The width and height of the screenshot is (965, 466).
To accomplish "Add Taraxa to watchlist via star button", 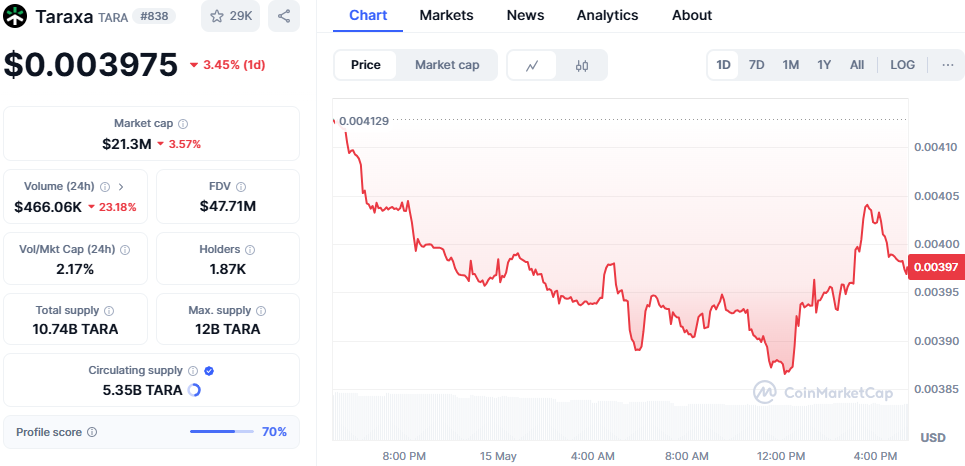I will coord(230,16).
